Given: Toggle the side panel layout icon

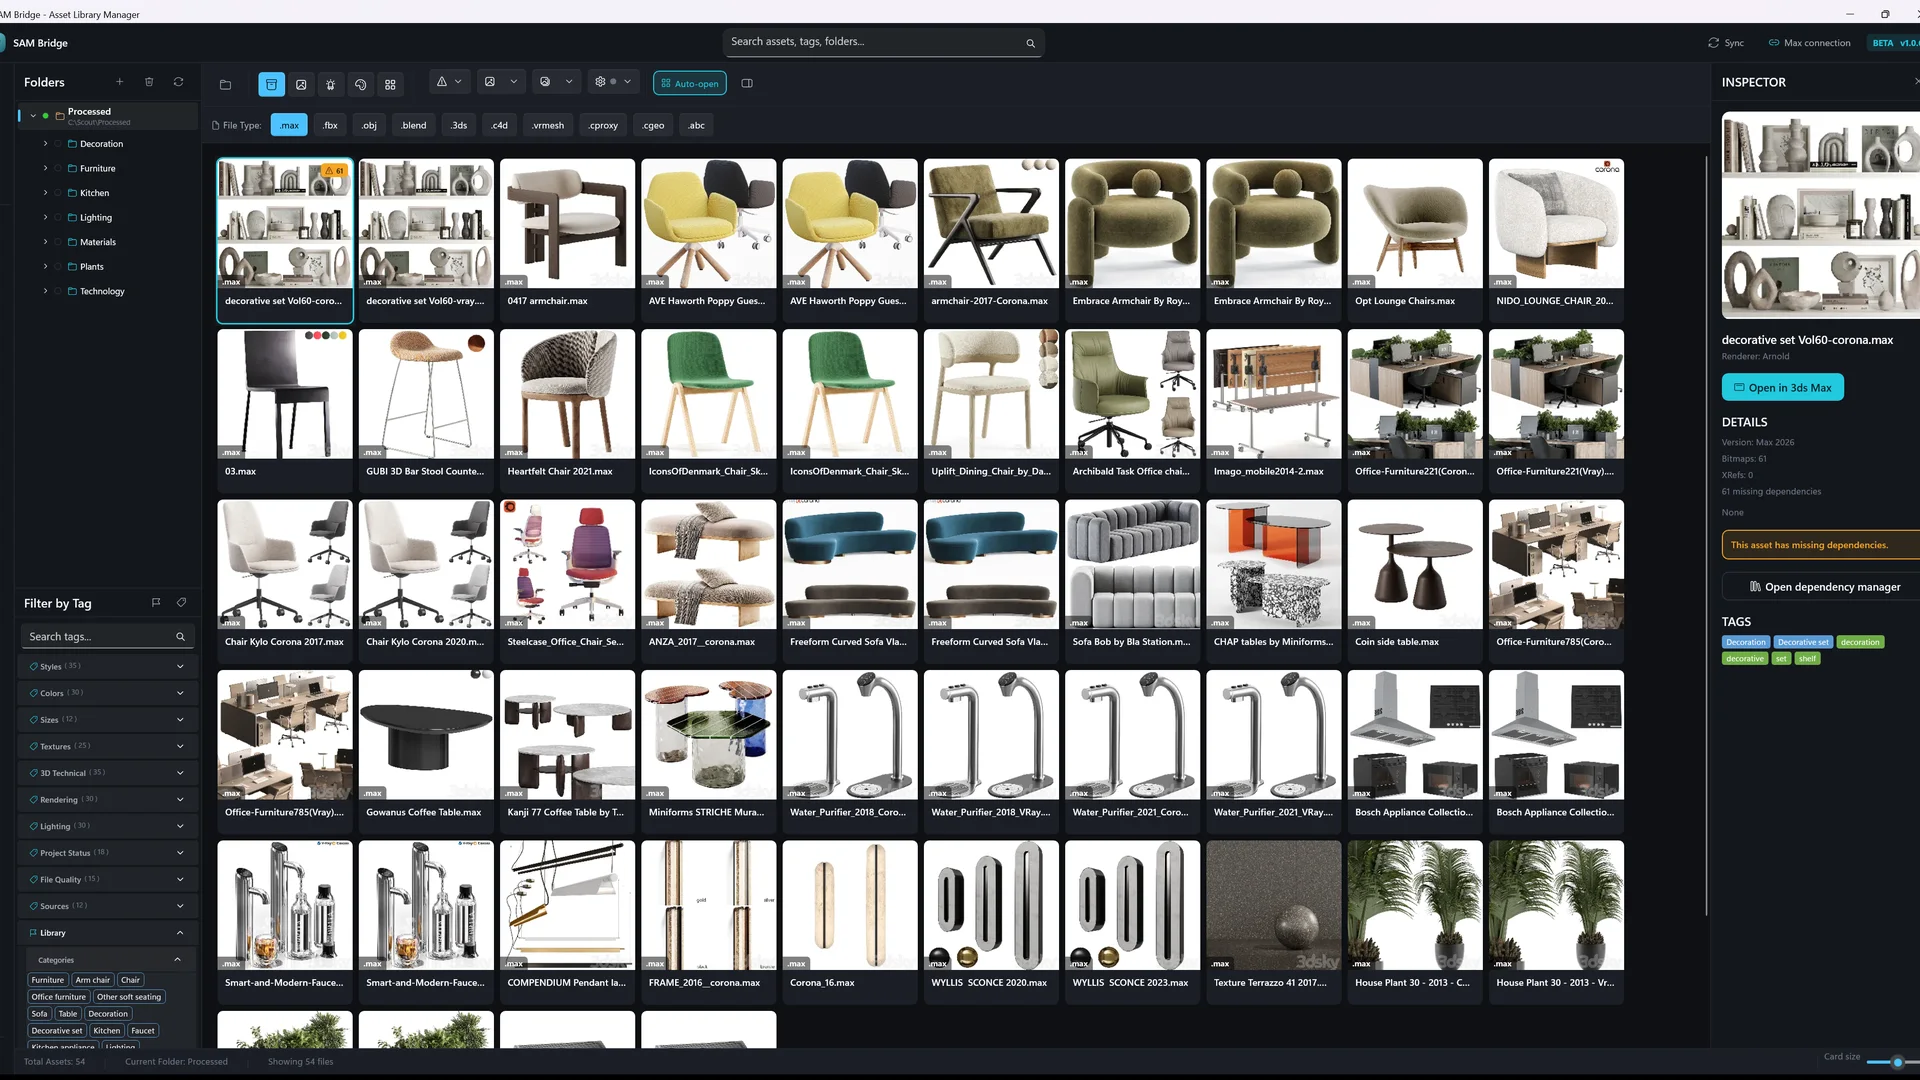Looking at the screenshot, I should [747, 83].
